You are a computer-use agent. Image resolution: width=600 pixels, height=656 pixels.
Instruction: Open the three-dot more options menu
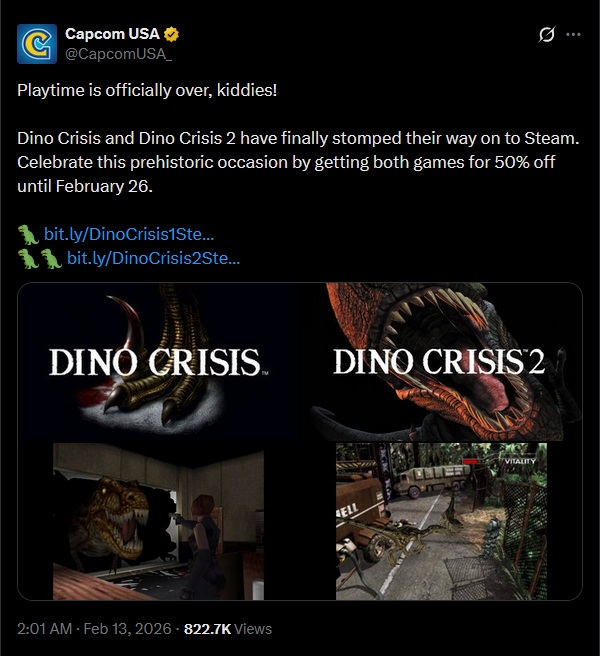pyautogui.click(x=573, y=34)
